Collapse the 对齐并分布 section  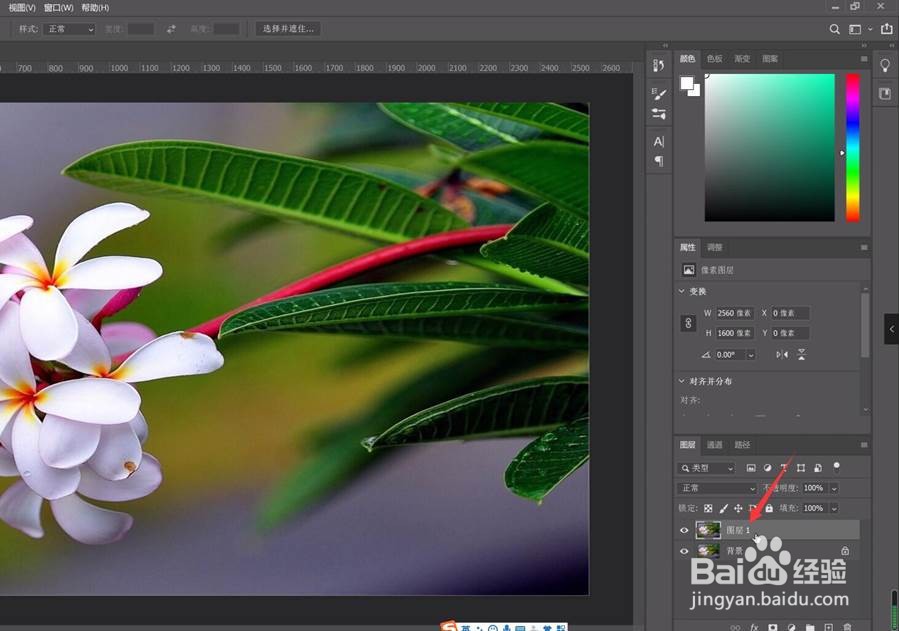click(x=682, y=381)
